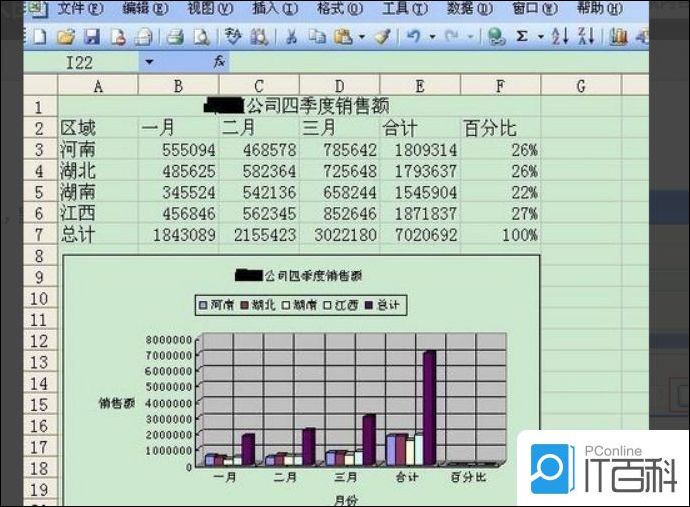The image size is (690, 507).
Task: Click the 百分比 header cell
Action: [x=500, y=129]
